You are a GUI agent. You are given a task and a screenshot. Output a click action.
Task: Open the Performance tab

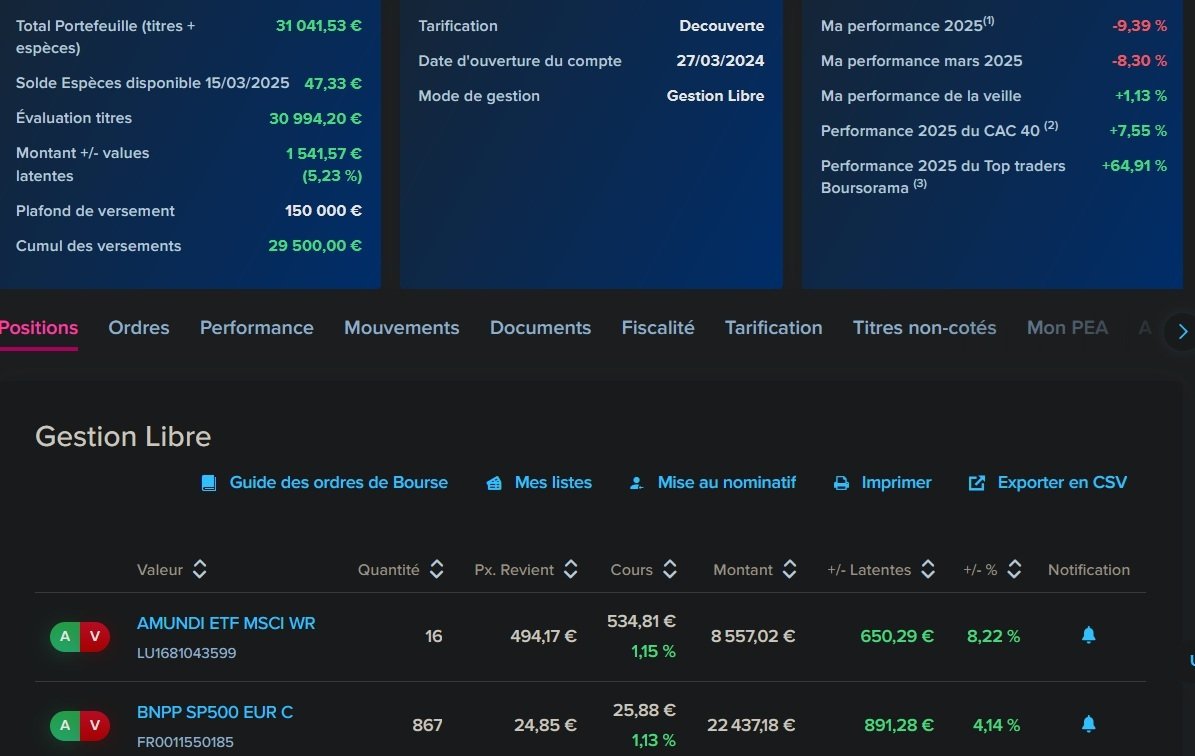point(257,328)
